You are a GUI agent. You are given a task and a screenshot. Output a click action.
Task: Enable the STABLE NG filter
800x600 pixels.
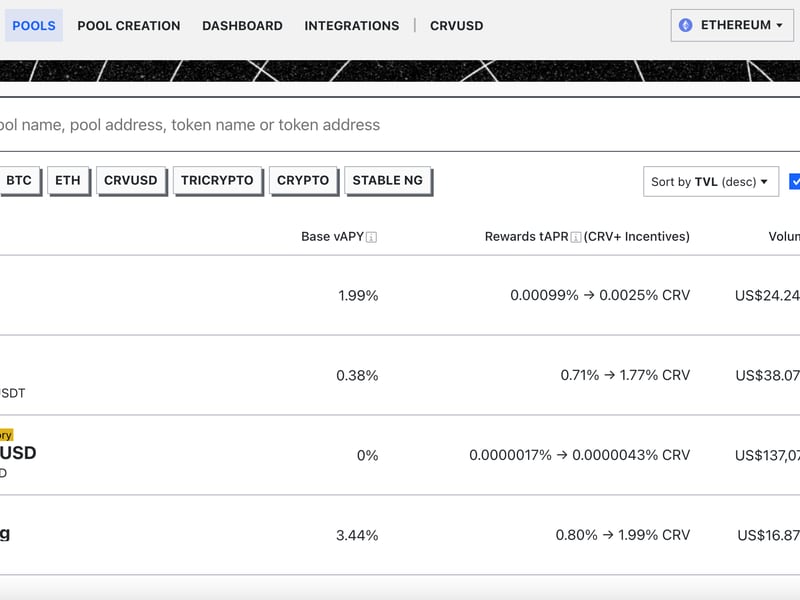[388, 180]
